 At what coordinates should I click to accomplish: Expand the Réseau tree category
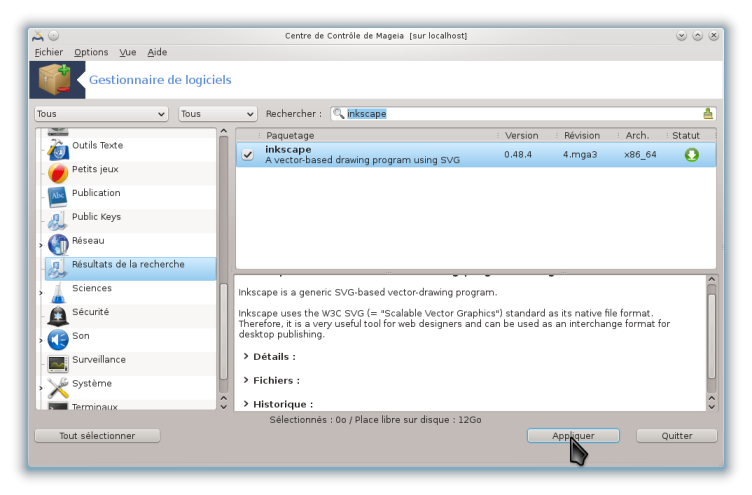click(x=41, y=245)
